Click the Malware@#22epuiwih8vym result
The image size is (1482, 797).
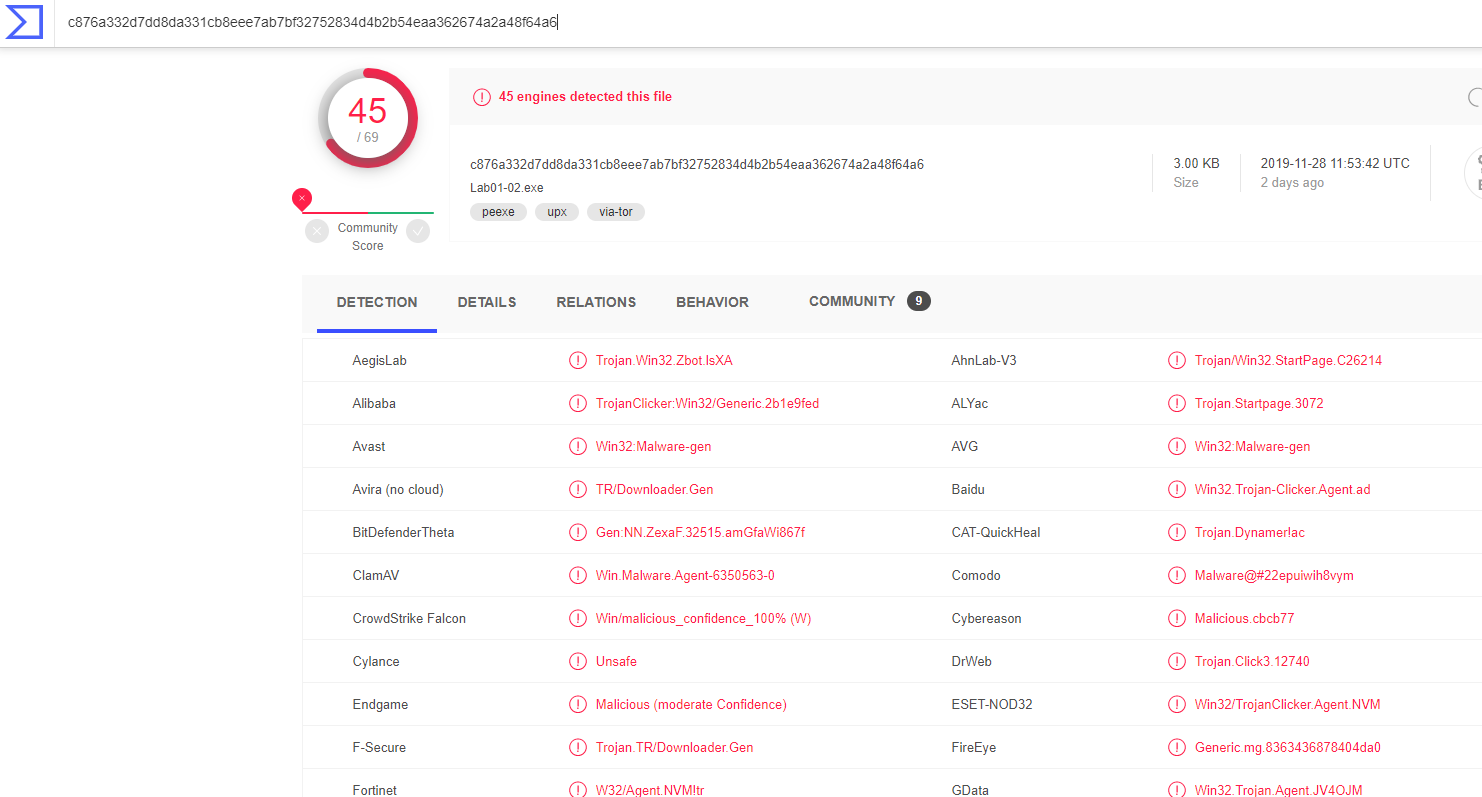click(1274, 575)
